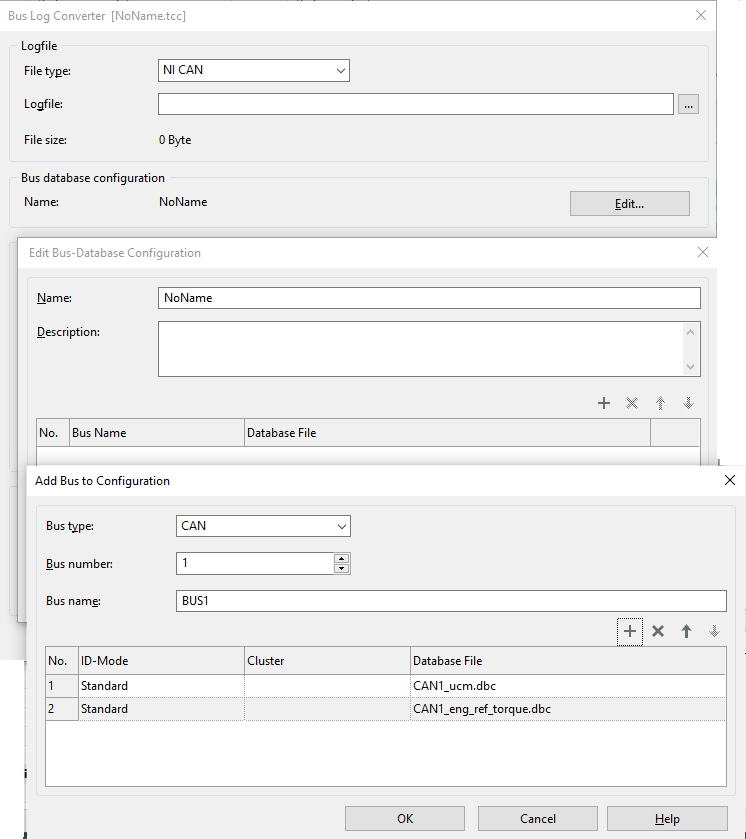This screenshot has height=839, width=746.
Task: Move database file down in Add Bus dialog
Action: click(714, 631)
